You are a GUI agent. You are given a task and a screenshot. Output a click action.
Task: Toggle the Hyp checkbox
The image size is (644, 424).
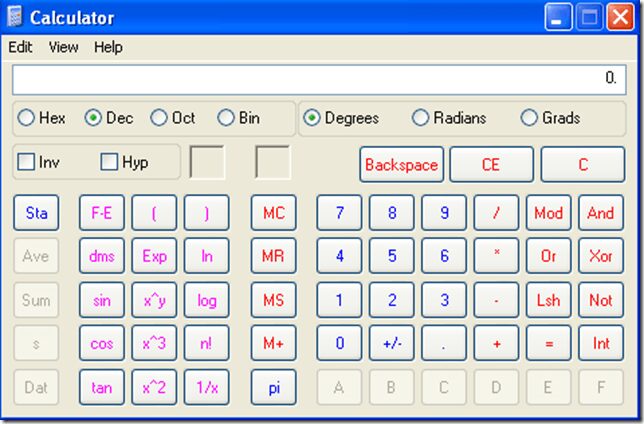(110, 162)
